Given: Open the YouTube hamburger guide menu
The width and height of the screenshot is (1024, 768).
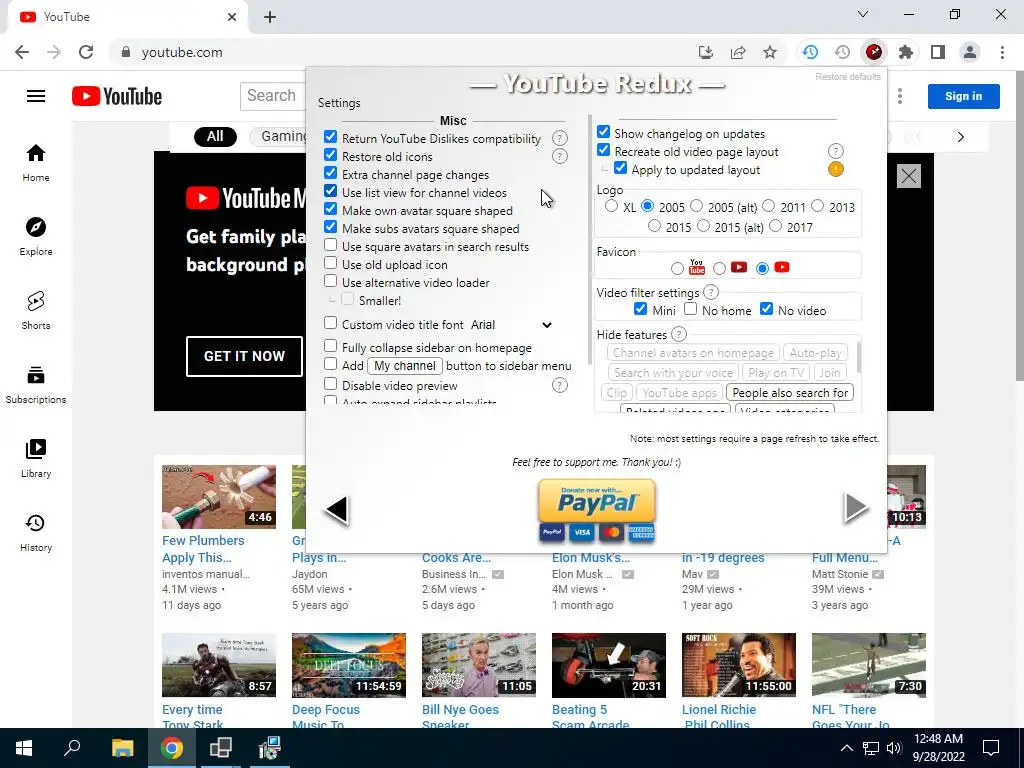Looking at the screenshot, I should tap(36, 96).
